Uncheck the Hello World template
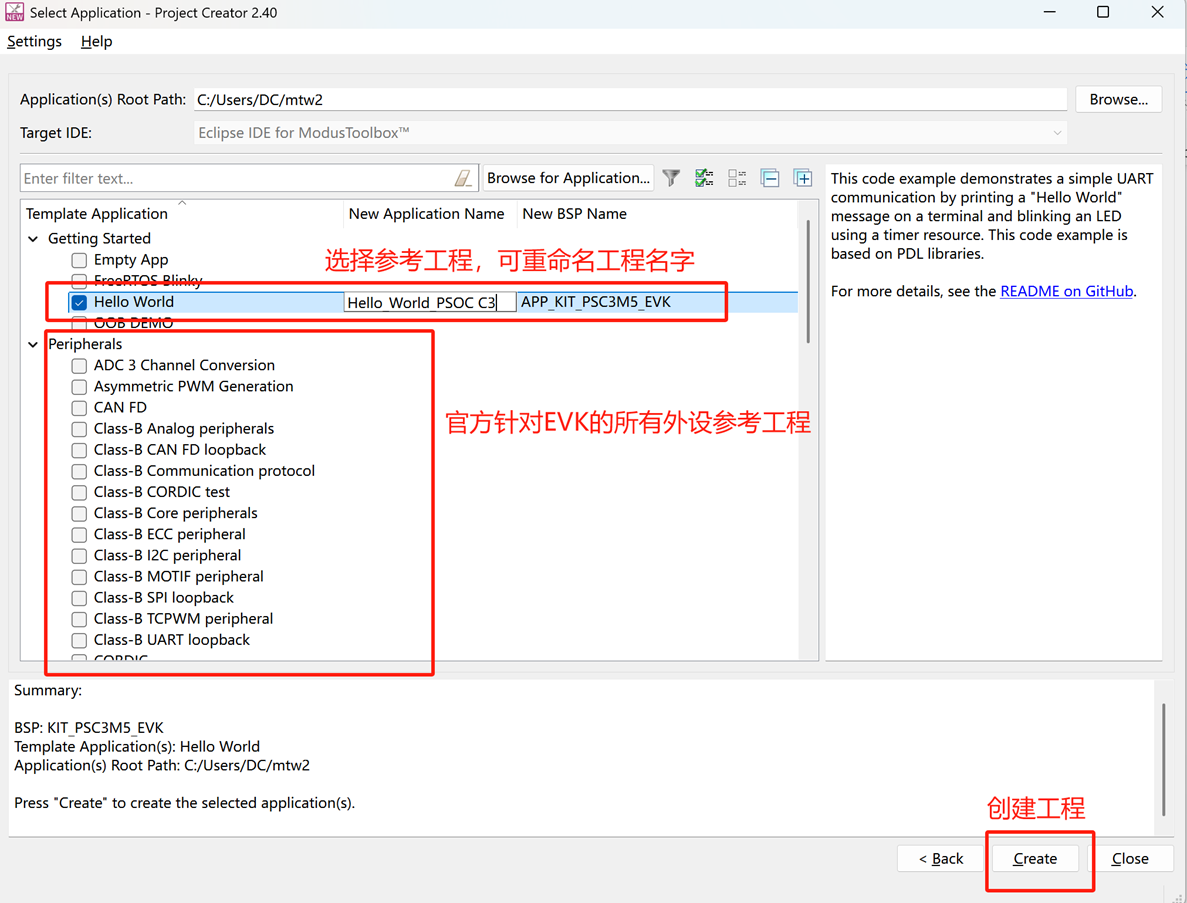Viewport: 1187px width, 903px height. (79, 302)
